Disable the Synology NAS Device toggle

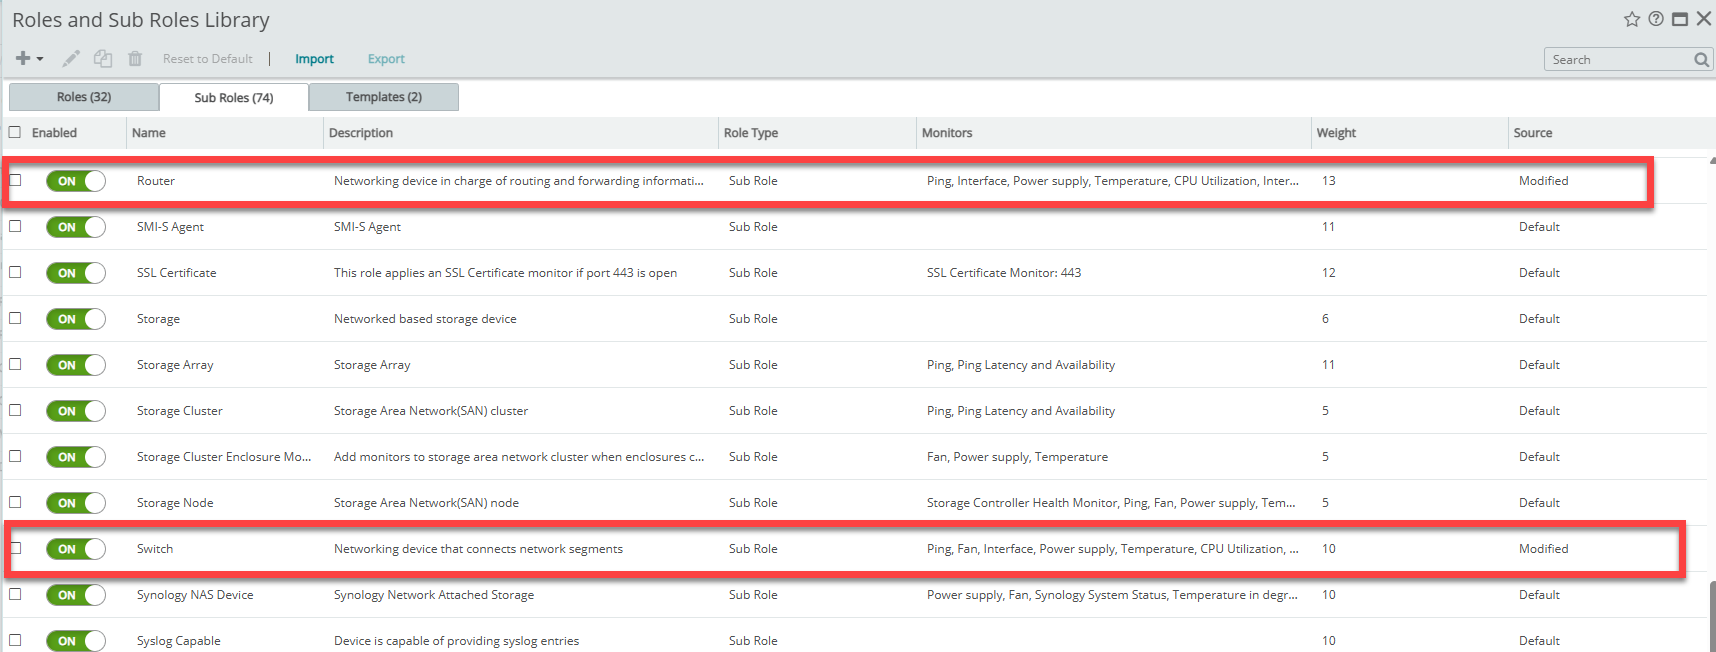pos(76,595)
